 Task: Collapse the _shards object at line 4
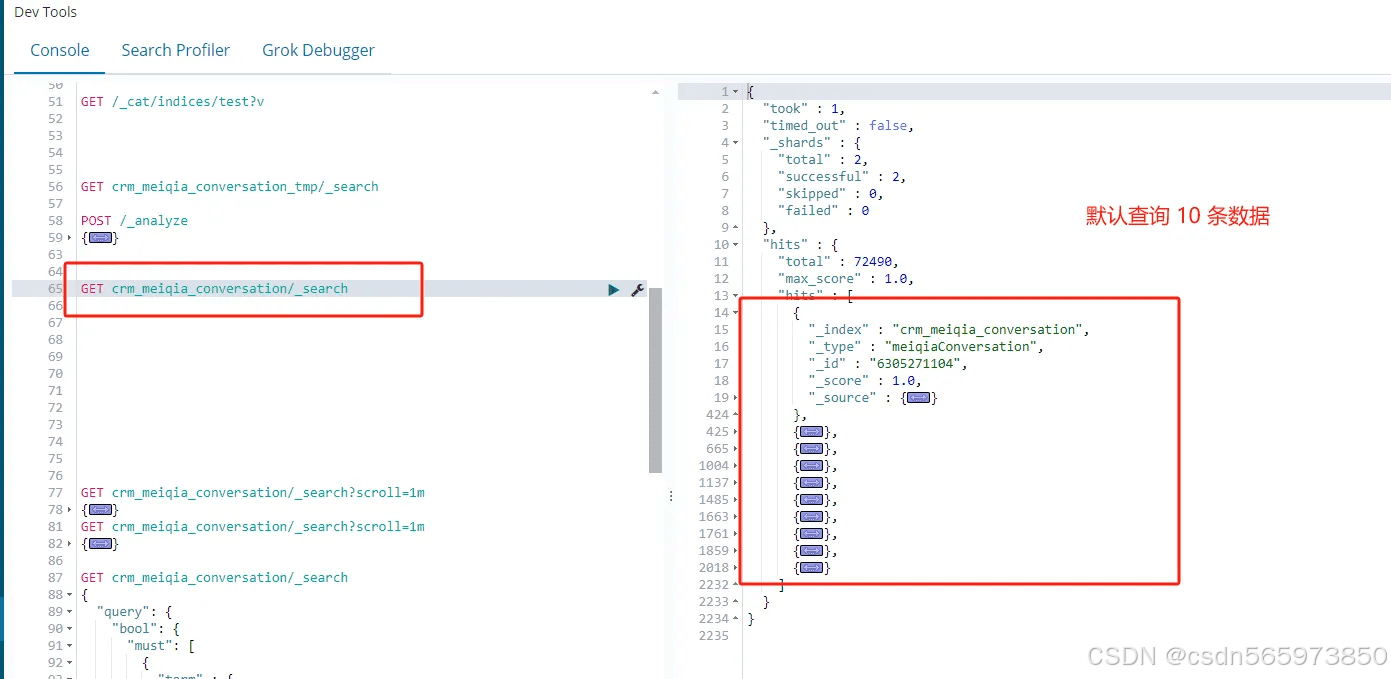[735, 142]
